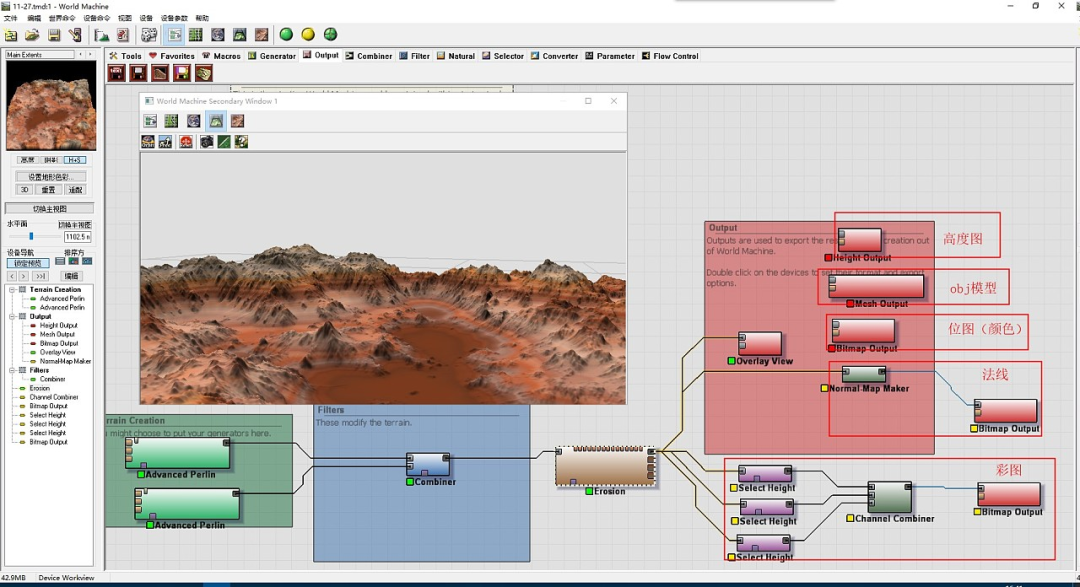The image size is (1080, 587).
Task: Open the Combiner device tab
Action: coord(368,56)
